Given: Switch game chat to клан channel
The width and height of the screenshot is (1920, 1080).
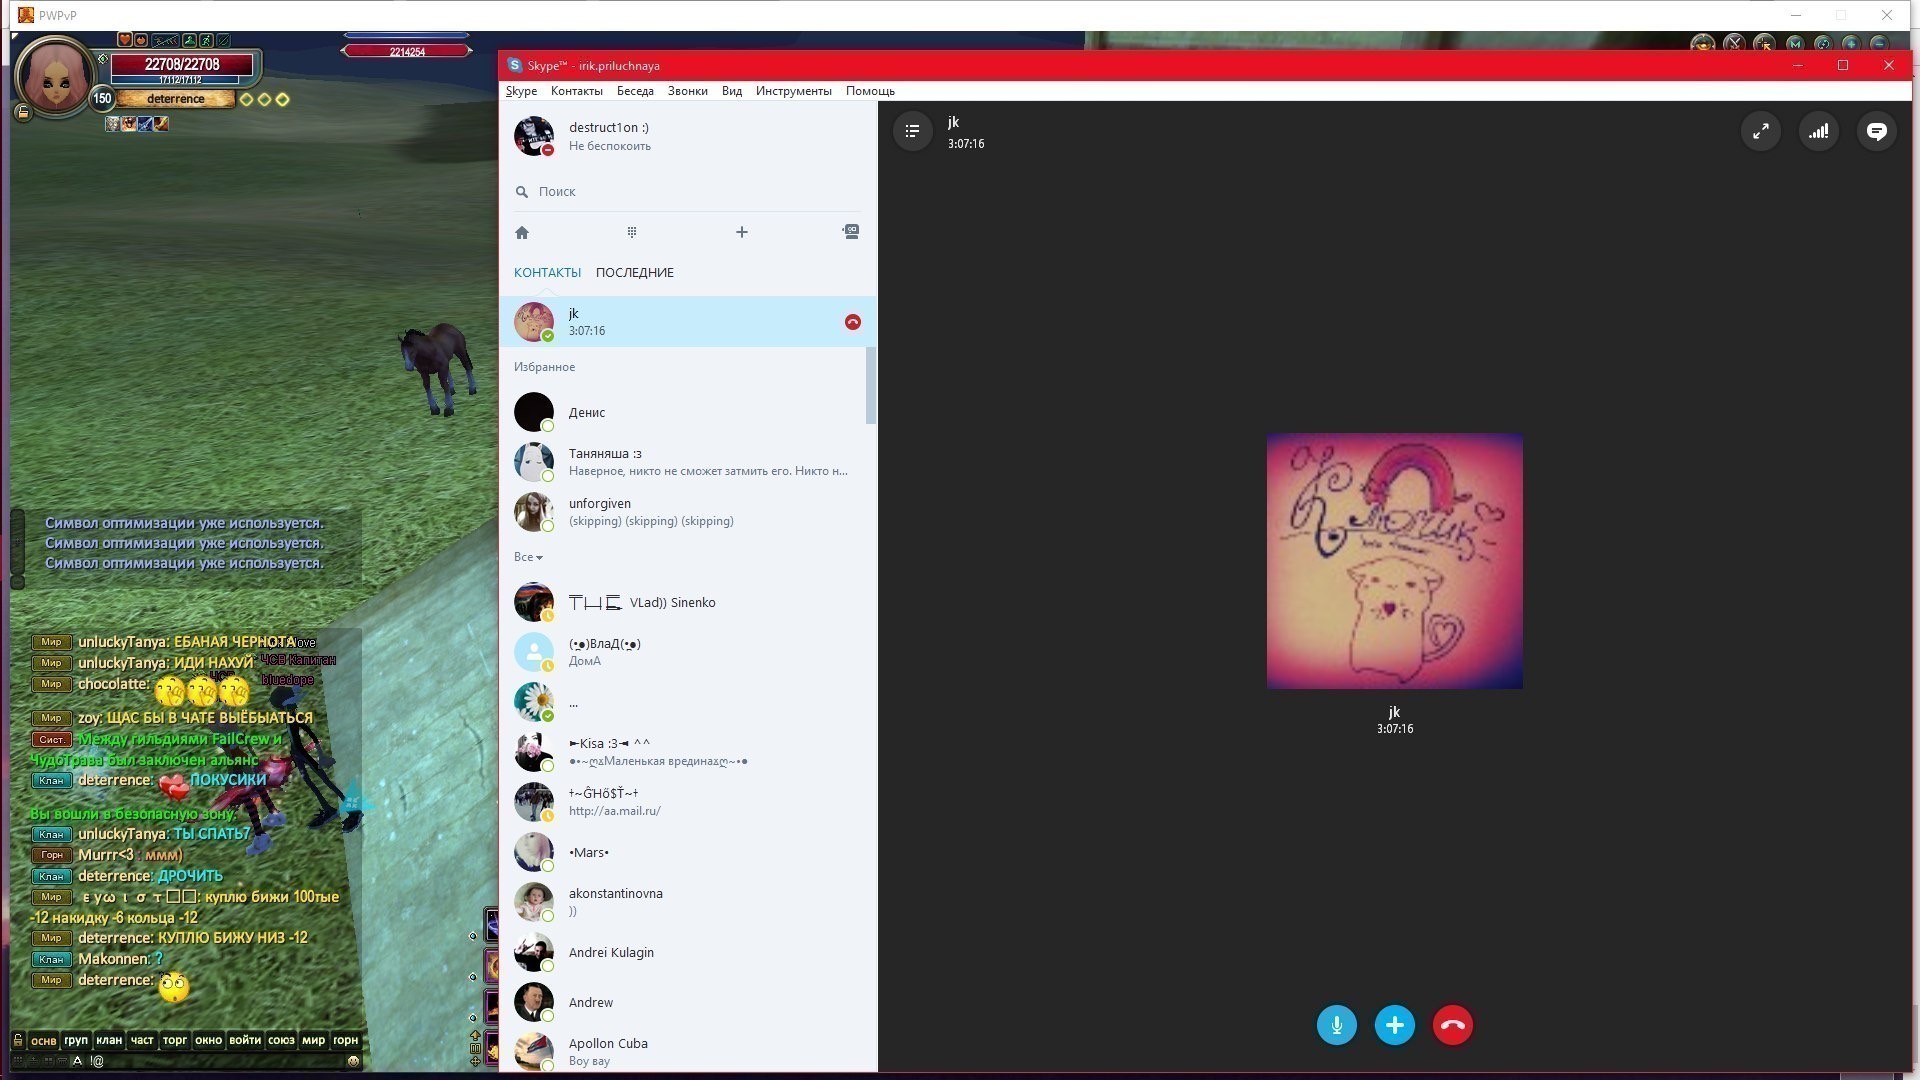Looking at the screenshot, I should point(109,1040).
